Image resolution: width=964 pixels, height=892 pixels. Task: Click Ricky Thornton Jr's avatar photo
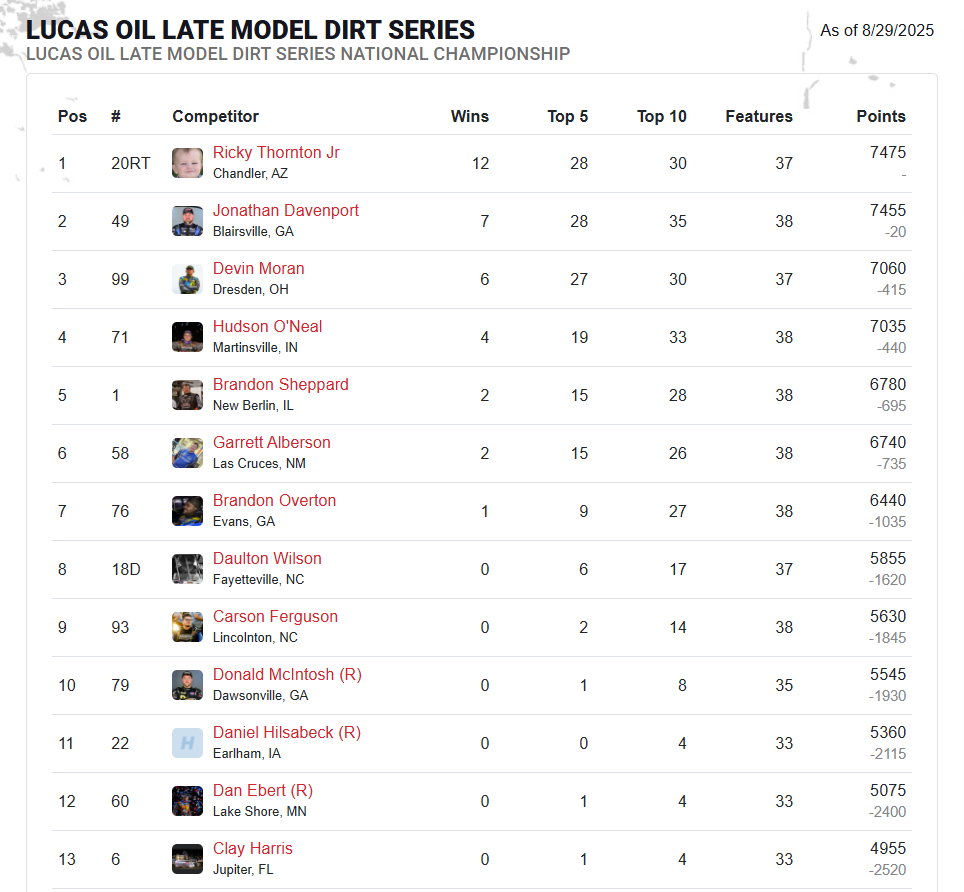tap(187, 163)
